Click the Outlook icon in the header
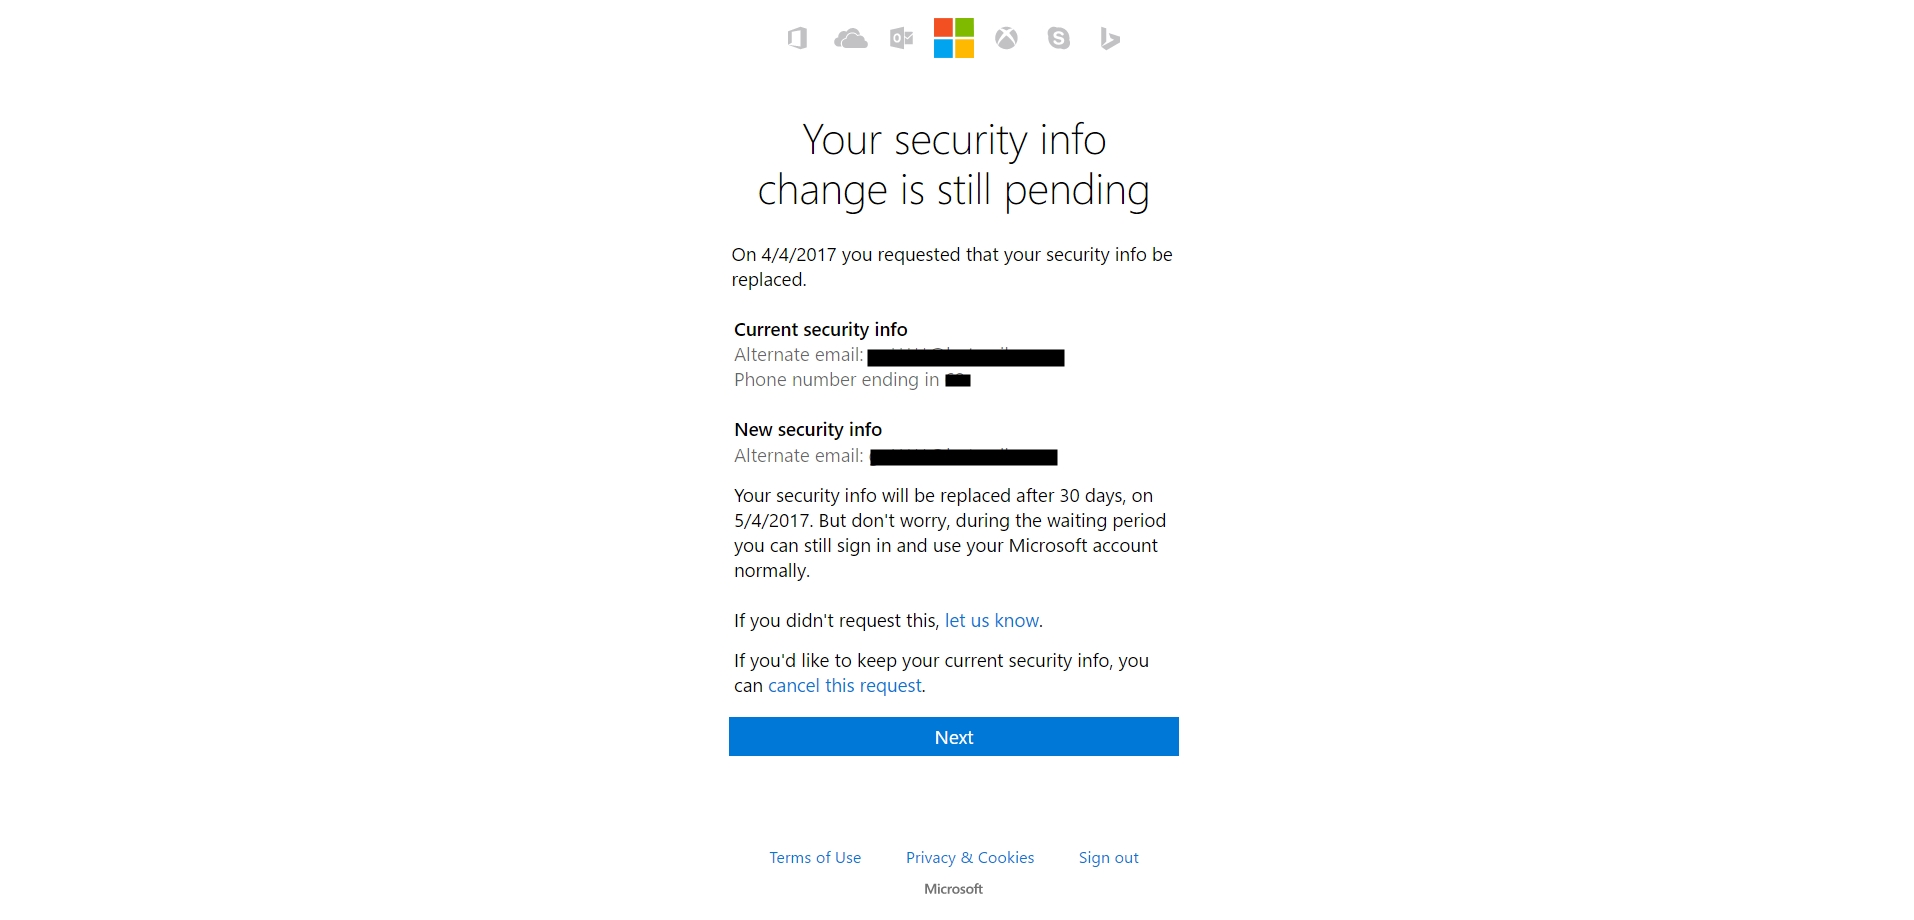This screenshot has height=920, width=1914. (901, 39)
